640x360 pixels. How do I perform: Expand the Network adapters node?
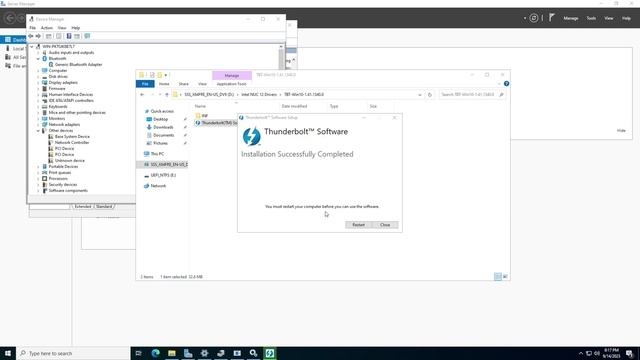38,124
